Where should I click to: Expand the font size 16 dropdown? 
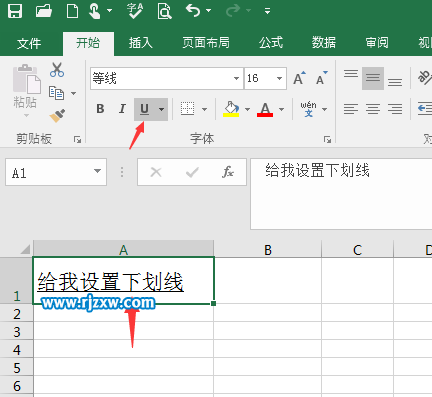tap(279, 79)
